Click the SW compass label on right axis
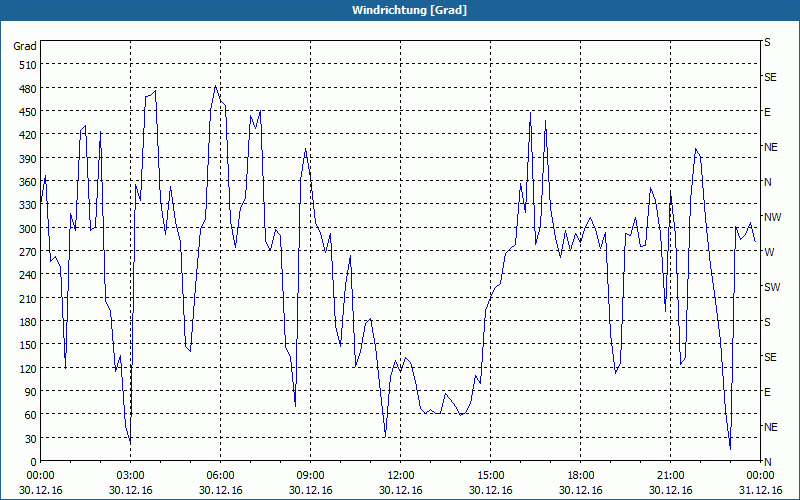The image size is (800, 500). tap(772, 287)
